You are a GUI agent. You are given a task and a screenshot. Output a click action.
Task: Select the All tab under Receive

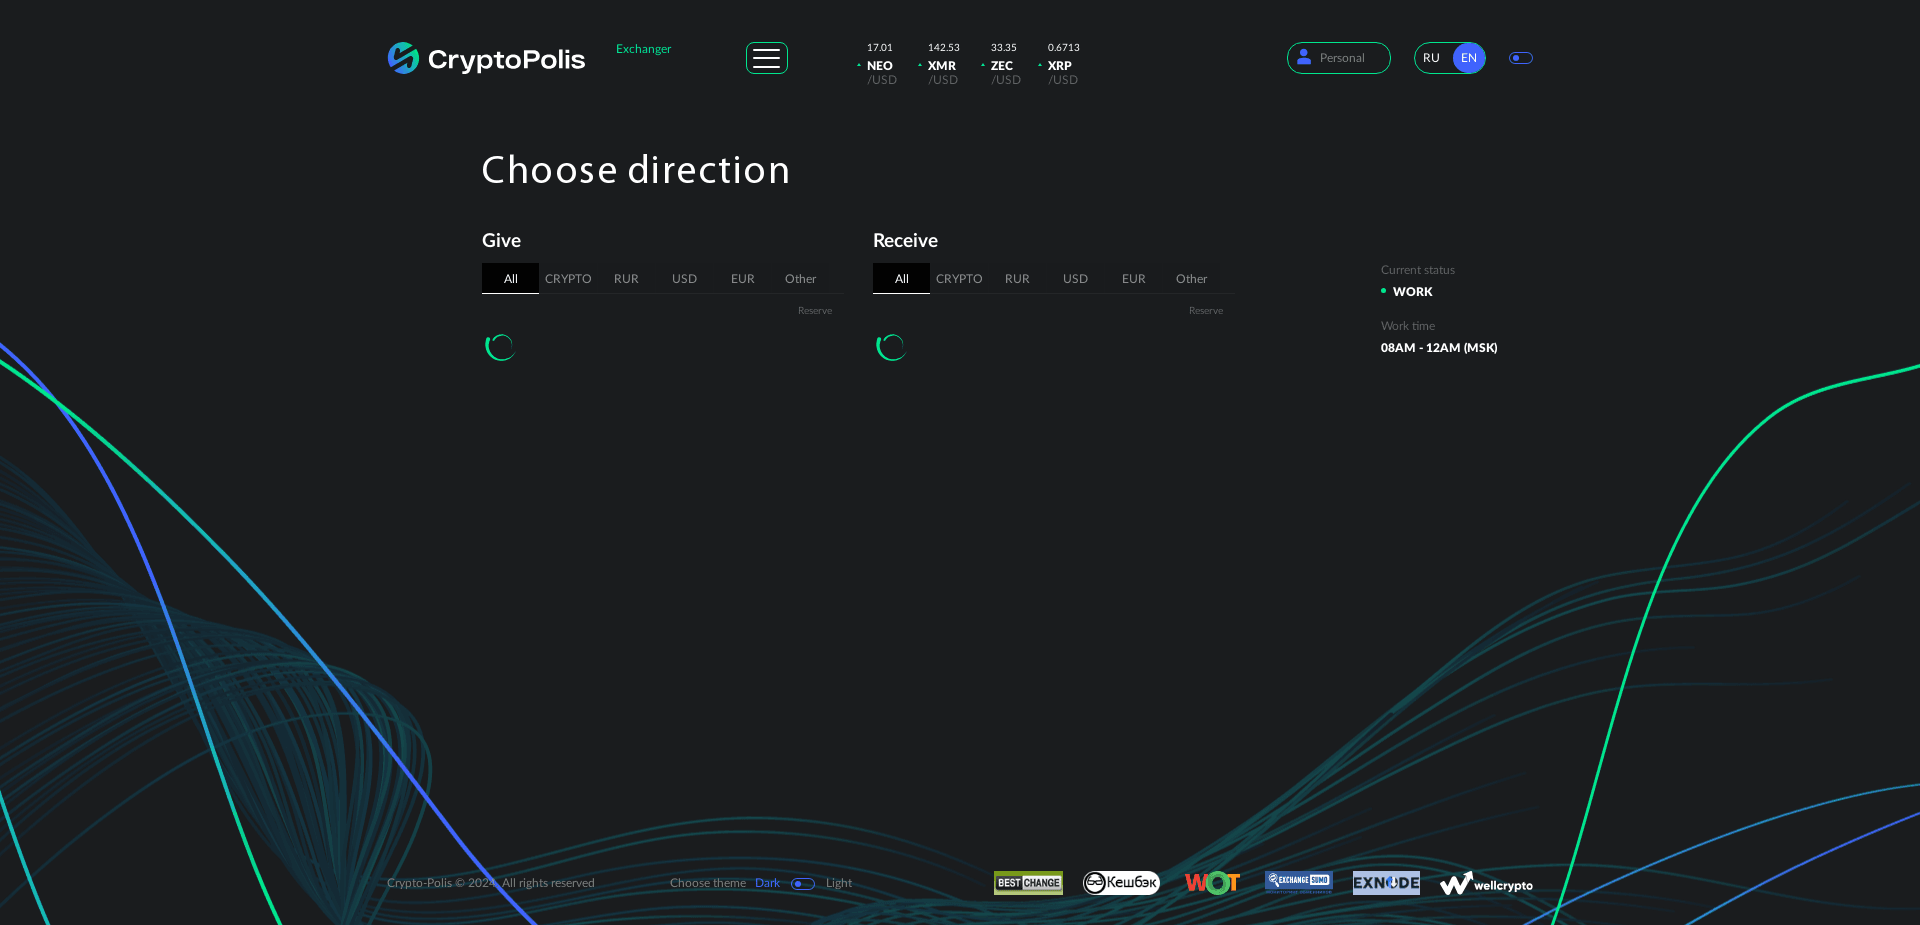pyautogui.click(x=902, y=279)
